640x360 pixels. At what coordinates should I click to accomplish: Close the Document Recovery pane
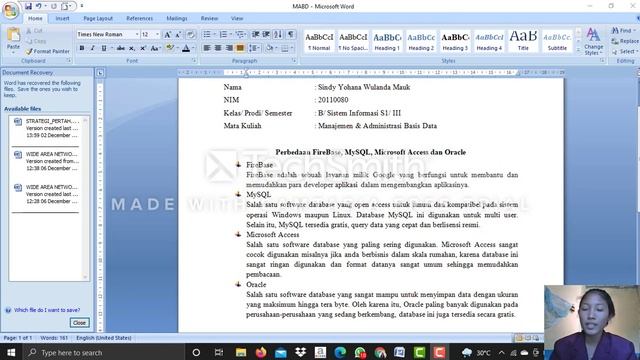79,323
